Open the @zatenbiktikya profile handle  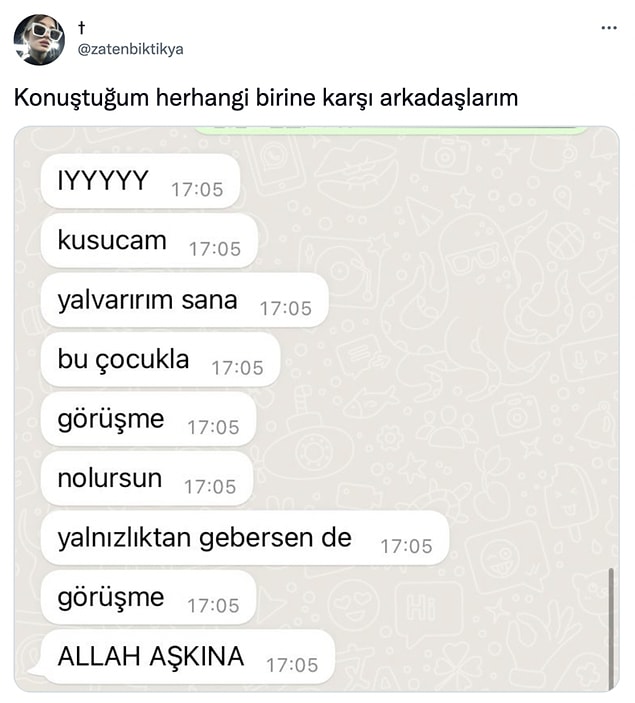click(x=130, y=49)
